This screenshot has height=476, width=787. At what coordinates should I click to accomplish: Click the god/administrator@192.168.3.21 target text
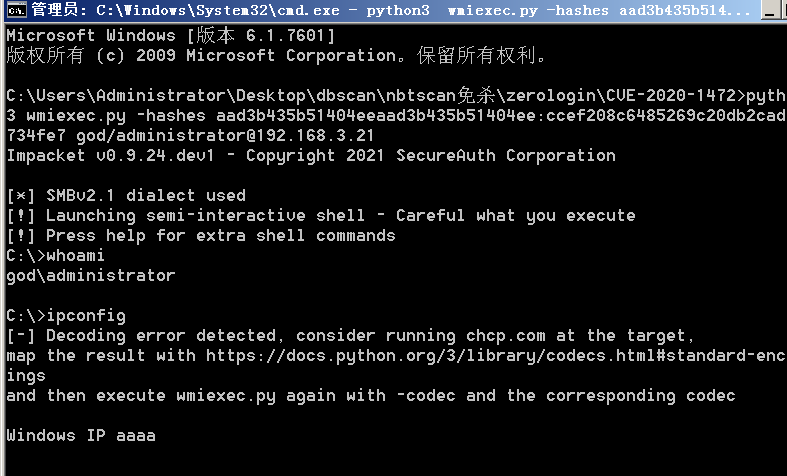click(x=225, y=136)
